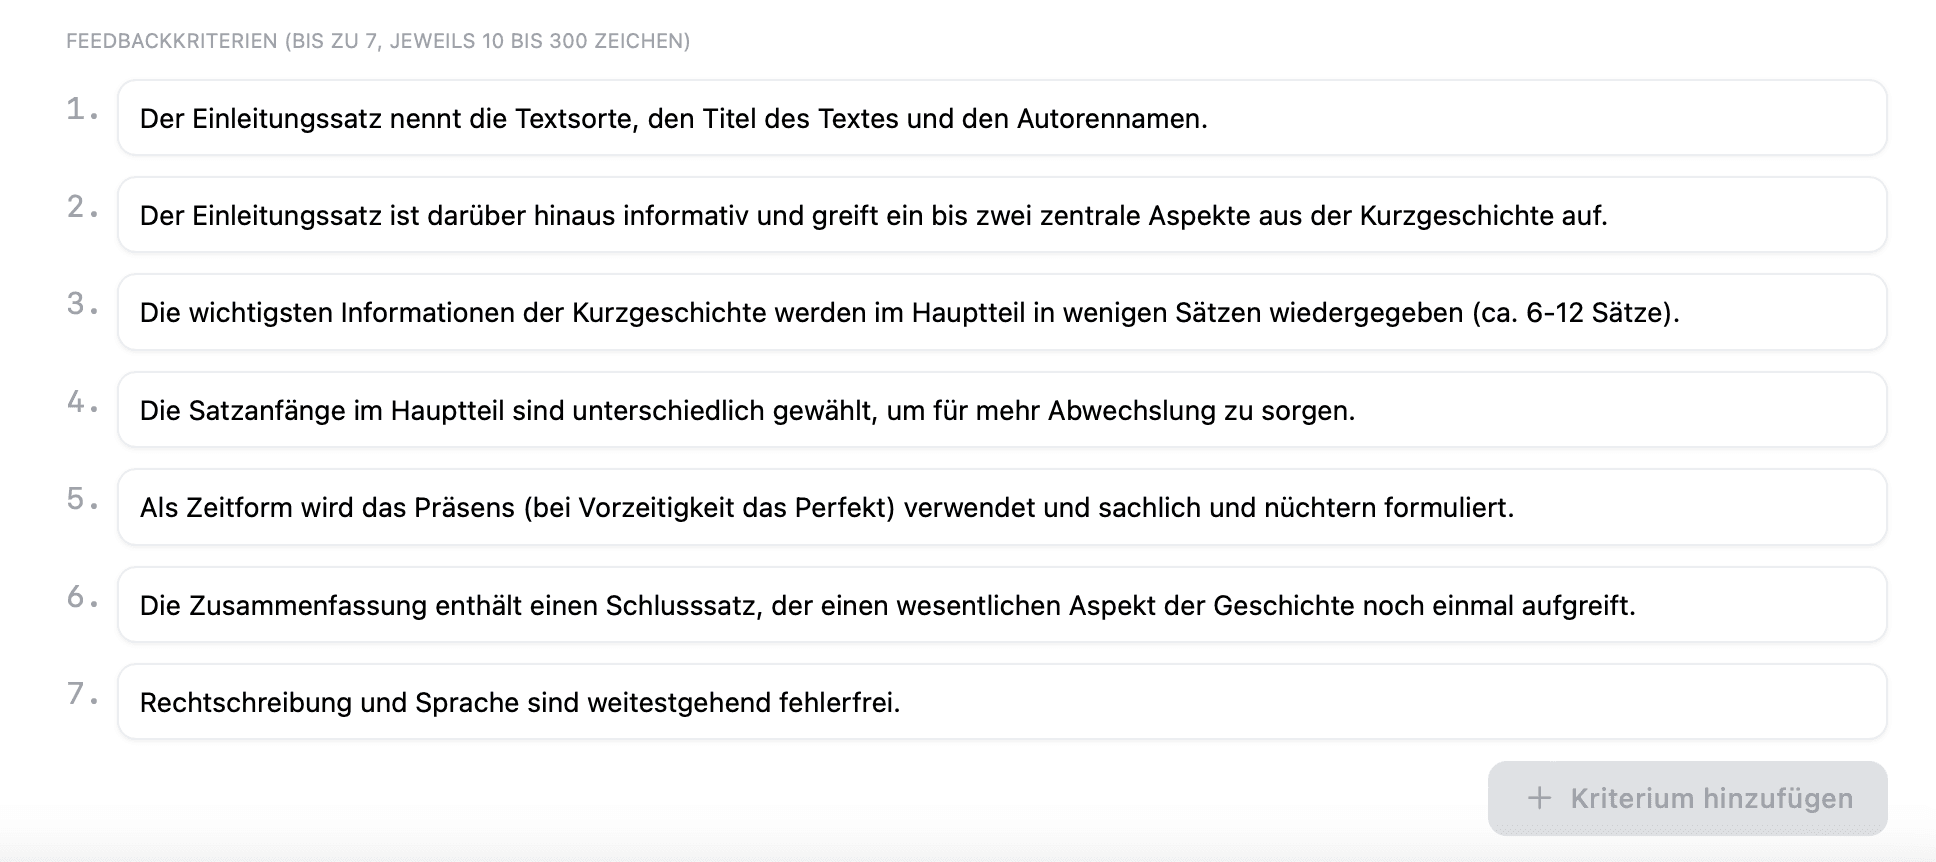Click the Rechtschreibung und Sprache criterion field
The image size is (1936, 862).
[1000, 703]
